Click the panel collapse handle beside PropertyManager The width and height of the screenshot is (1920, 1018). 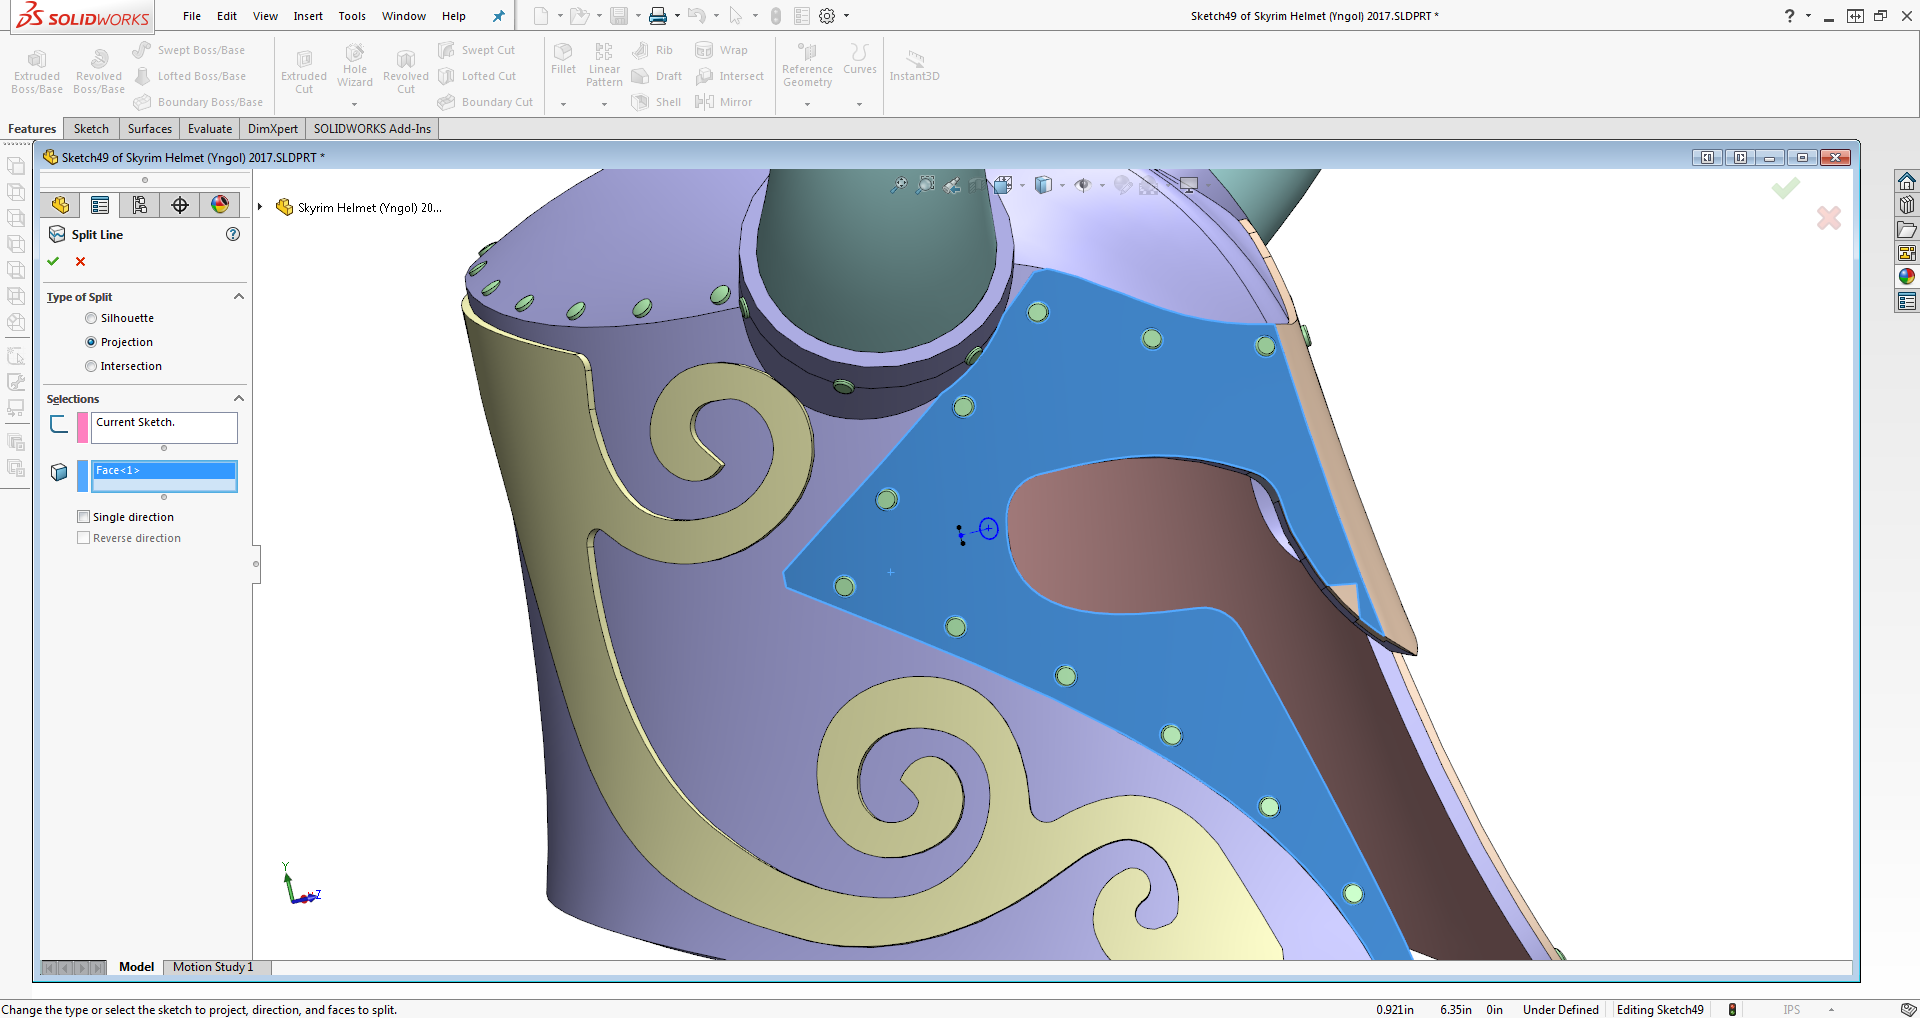click(x=256, y=564)
